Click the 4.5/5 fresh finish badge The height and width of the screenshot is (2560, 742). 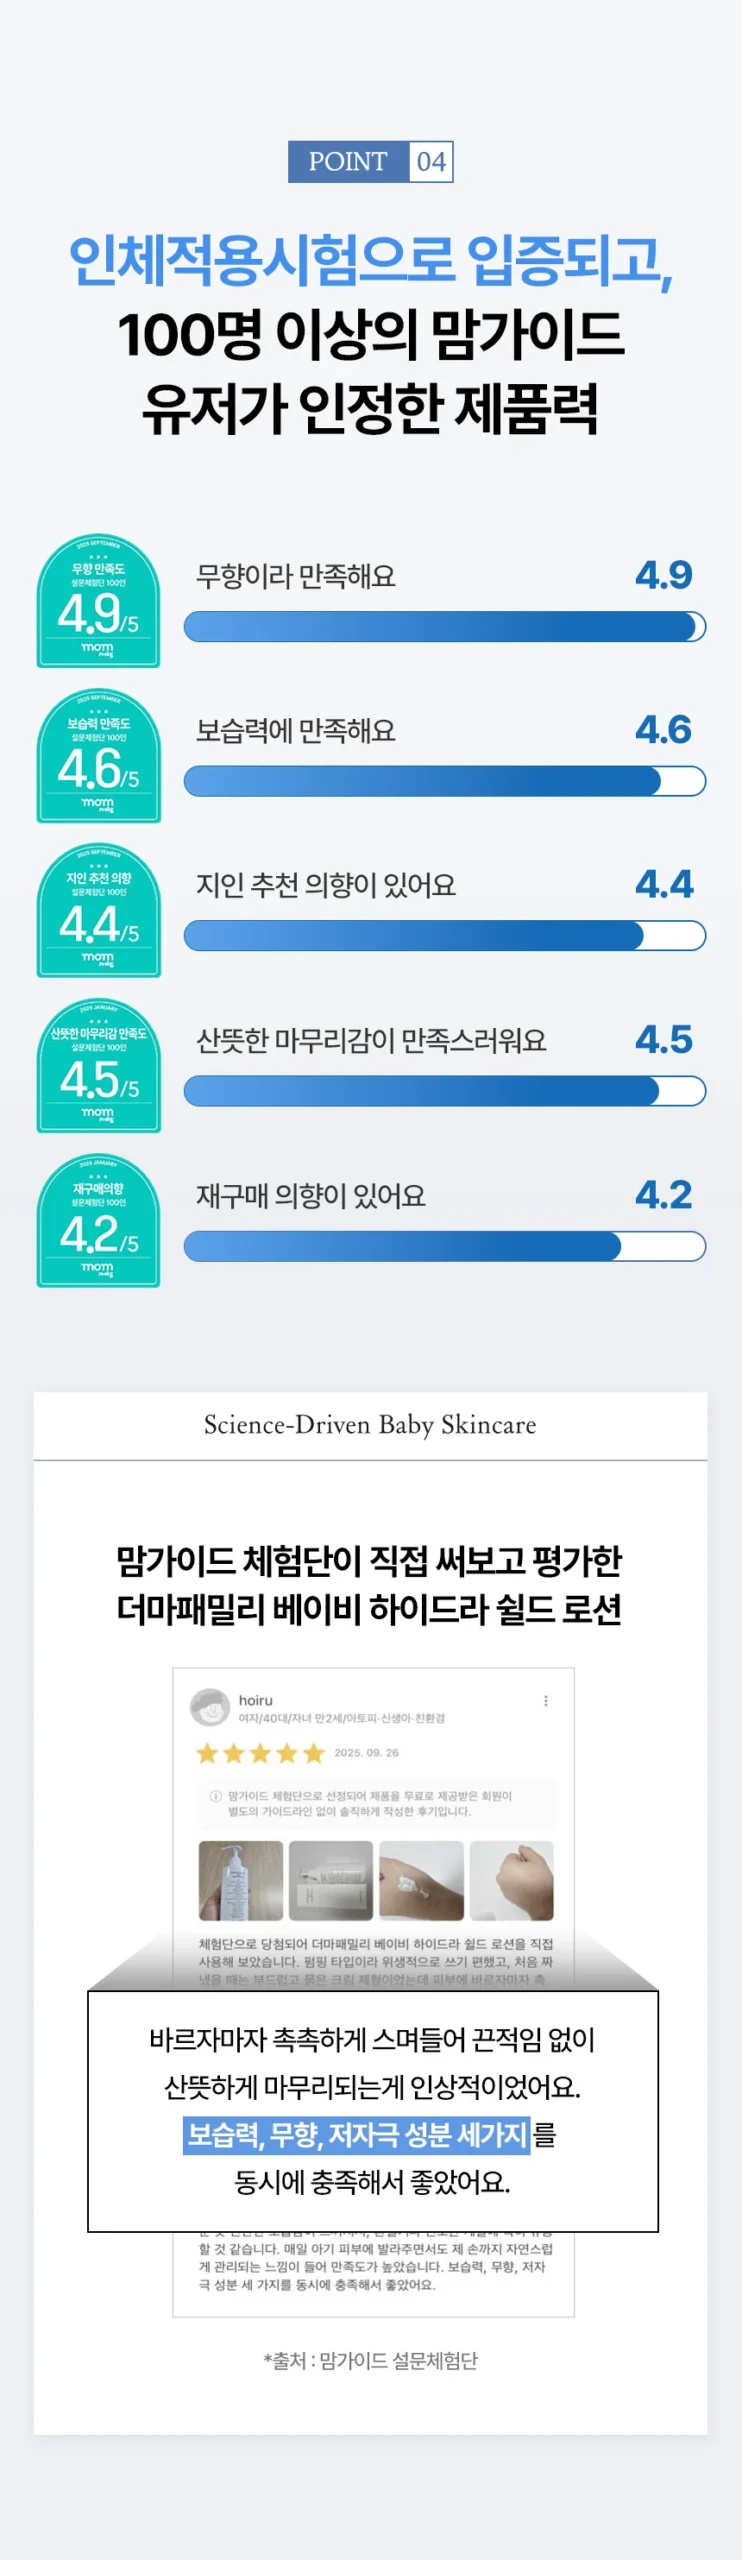point(98,1067)
